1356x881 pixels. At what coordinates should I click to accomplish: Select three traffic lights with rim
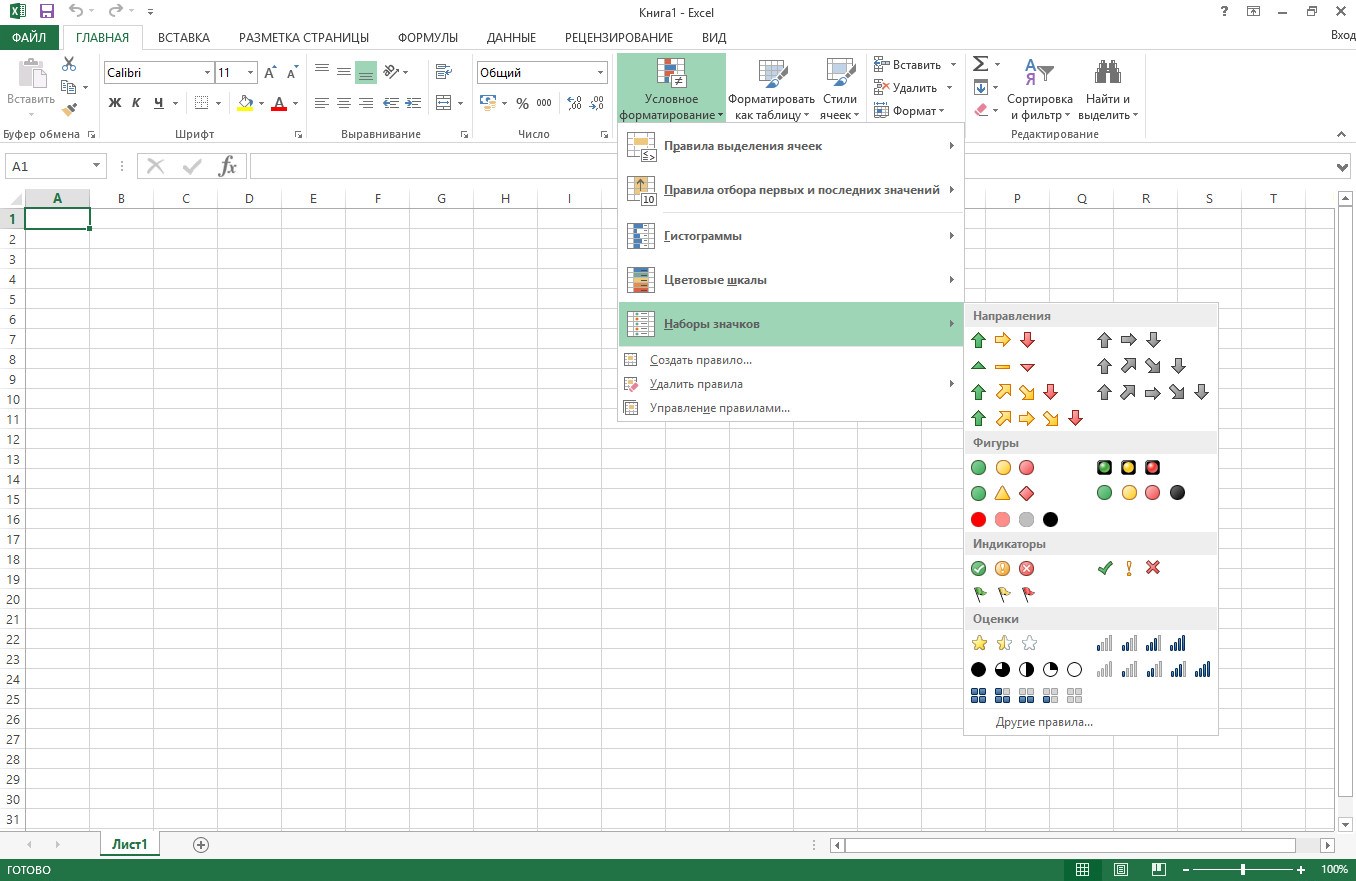click(x=1128, y=467)
